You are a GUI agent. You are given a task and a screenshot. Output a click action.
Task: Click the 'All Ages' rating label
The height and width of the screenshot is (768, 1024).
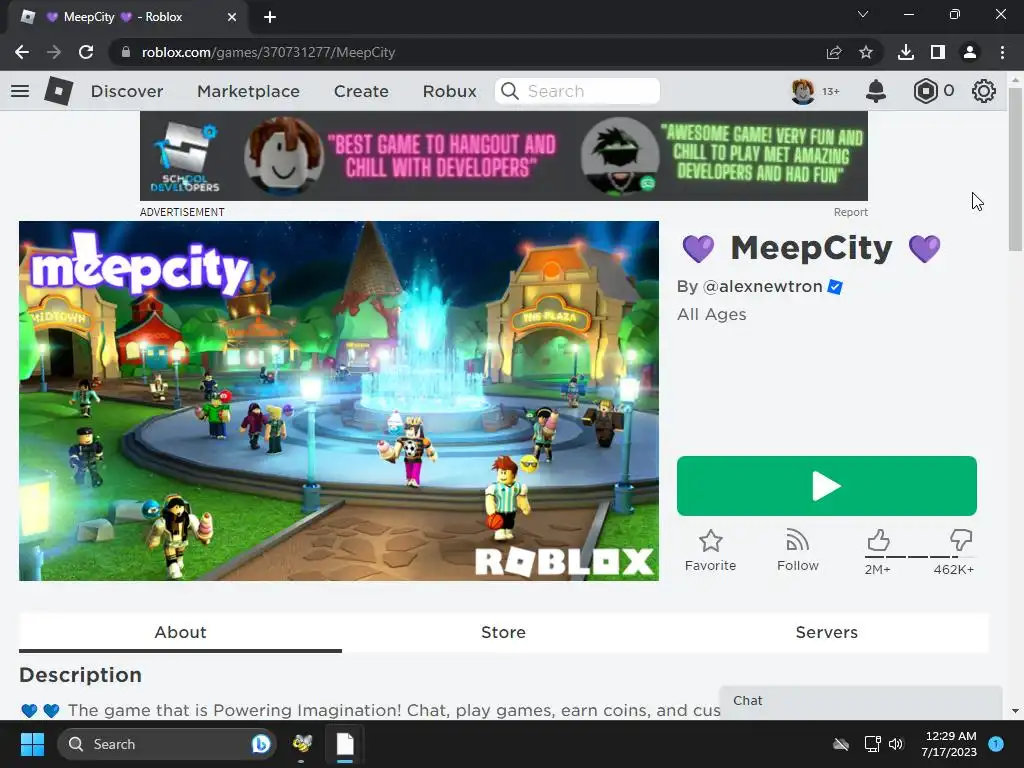pos(711,315)
